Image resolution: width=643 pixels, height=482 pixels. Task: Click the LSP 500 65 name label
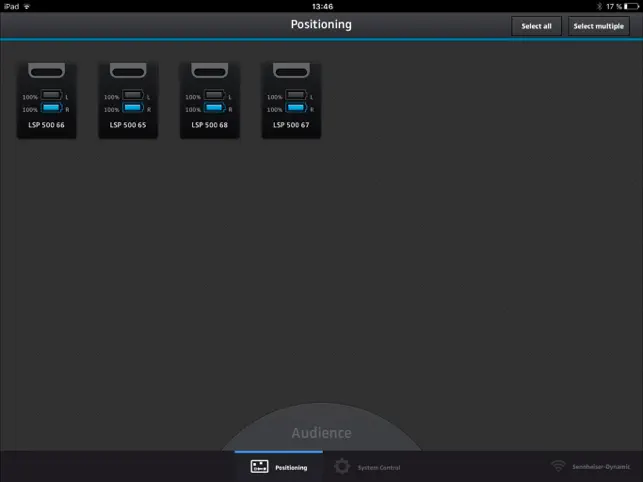click(128, 125)
